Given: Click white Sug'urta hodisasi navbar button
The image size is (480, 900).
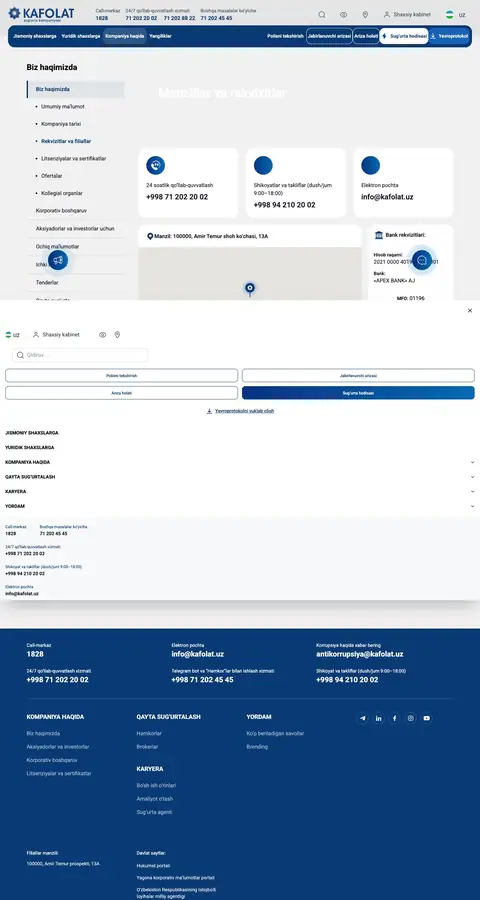Looking at the screenshot, I should point(404,36).
